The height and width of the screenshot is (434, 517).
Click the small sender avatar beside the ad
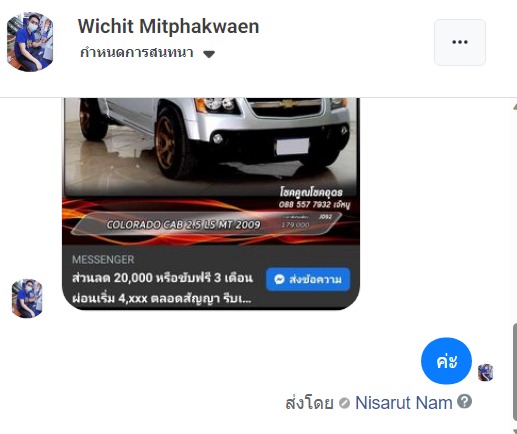click(x=27, y=298)
